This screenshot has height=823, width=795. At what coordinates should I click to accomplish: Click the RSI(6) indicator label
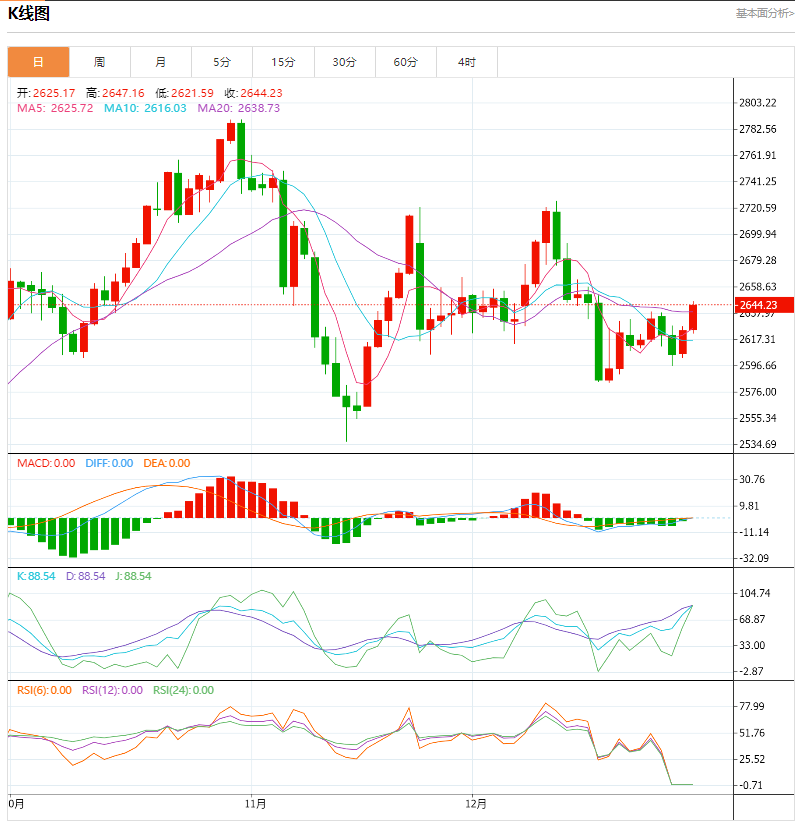[x=45, y=690]
